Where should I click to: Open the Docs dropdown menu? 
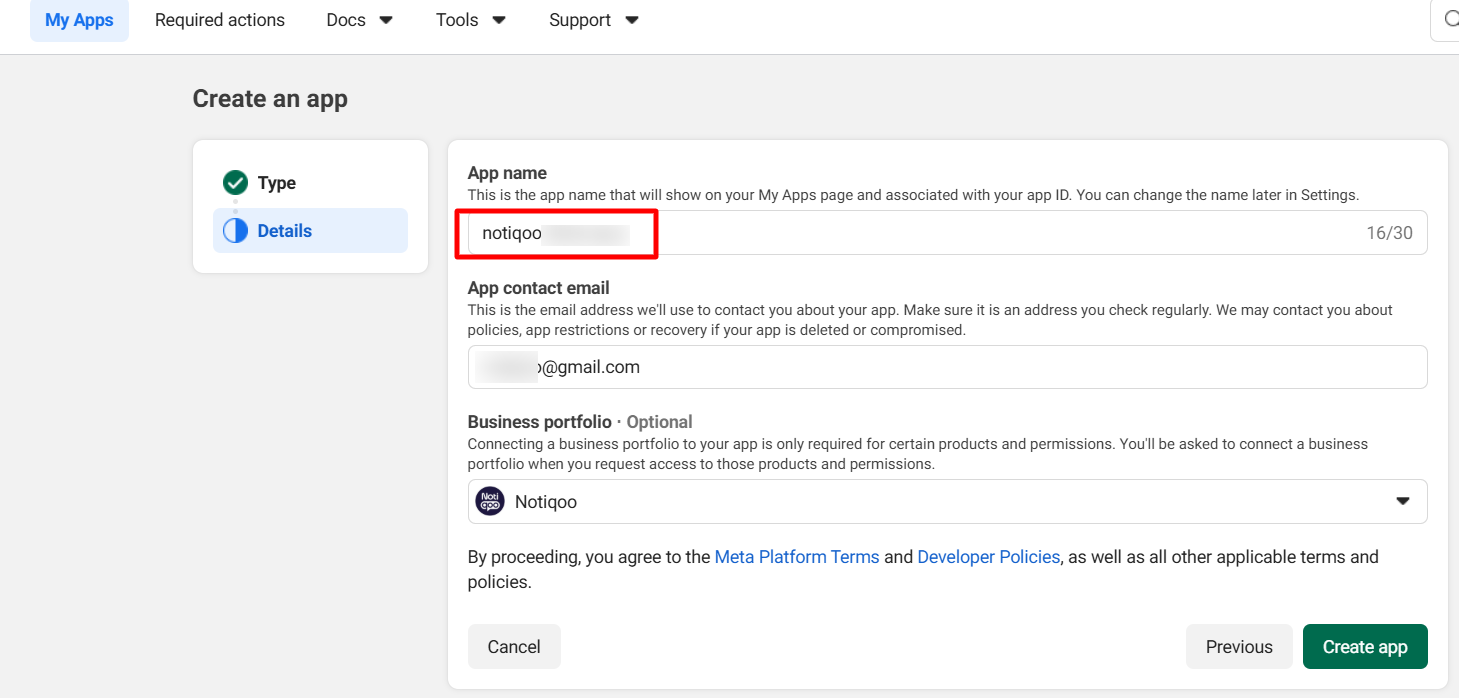coord(359,19)
